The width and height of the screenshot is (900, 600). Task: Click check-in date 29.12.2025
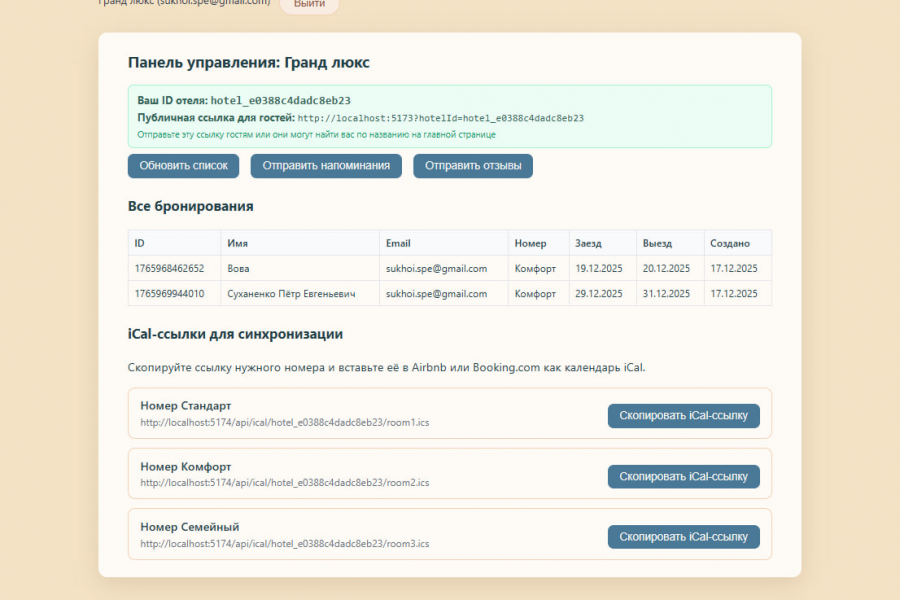pyautogui.click(x=599, y=294)
